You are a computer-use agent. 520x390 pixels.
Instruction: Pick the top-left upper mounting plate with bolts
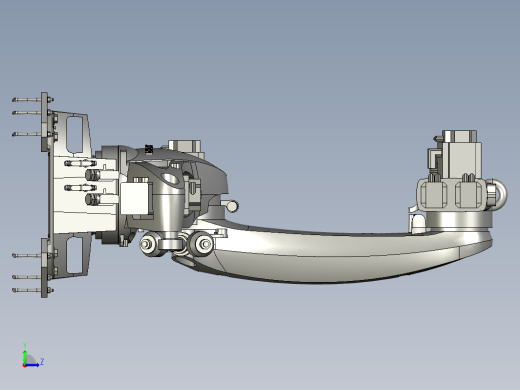point(44,122)
